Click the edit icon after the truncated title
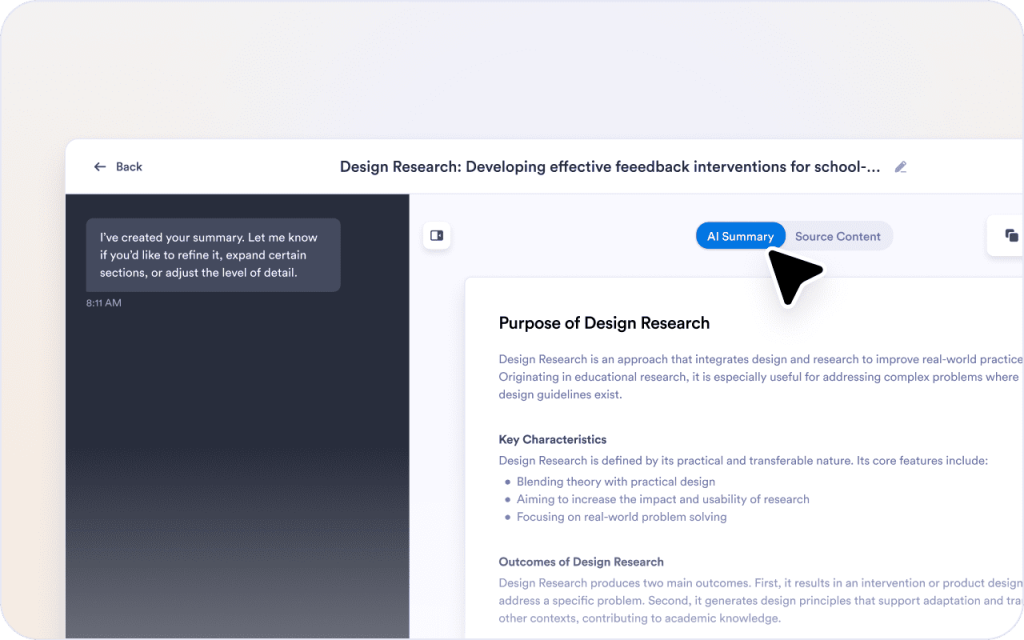The width and height of the screenshot is (1024, 640). tap(900, 166)
